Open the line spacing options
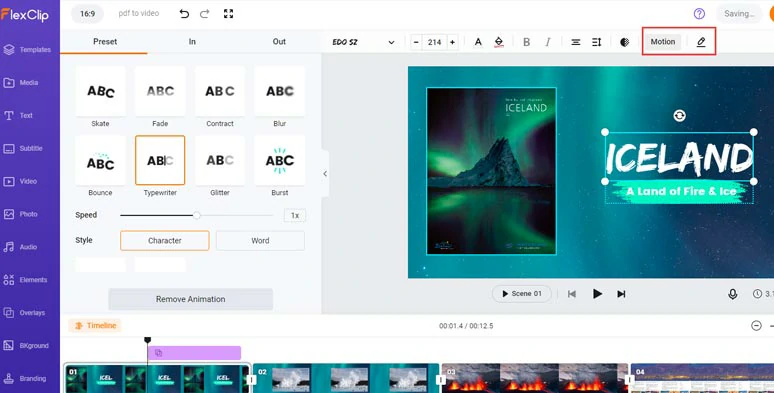The width and height of the screenshot is (774, 393). click(596, 42)
